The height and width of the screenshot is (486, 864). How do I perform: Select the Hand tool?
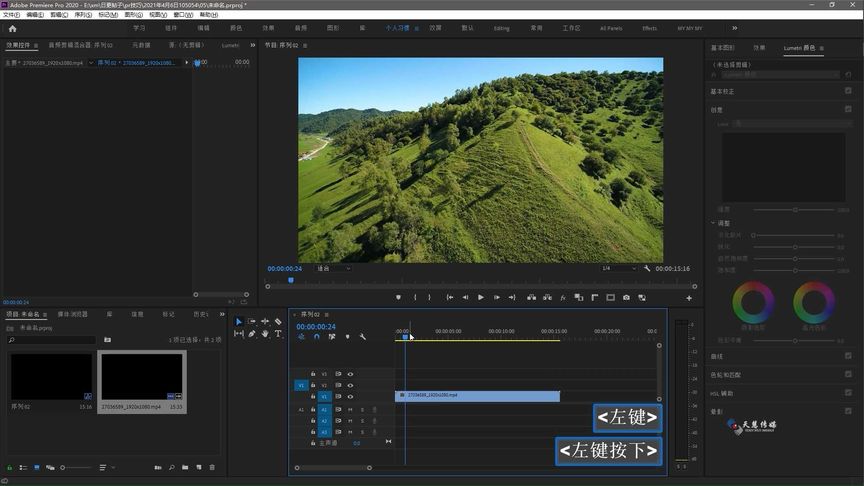tap(264, 334)
